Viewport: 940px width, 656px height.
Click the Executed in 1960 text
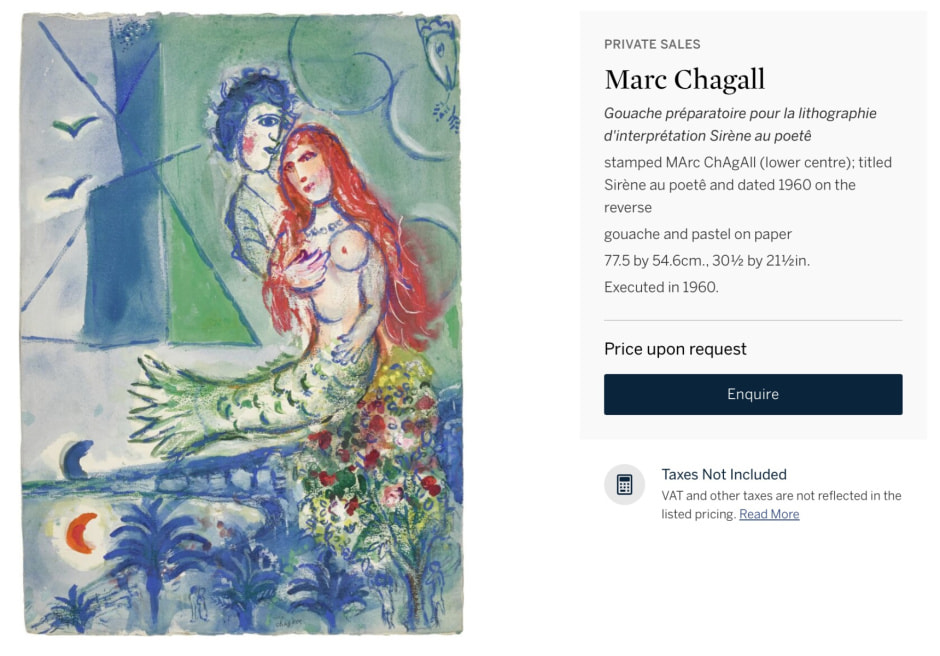point(661,287)
